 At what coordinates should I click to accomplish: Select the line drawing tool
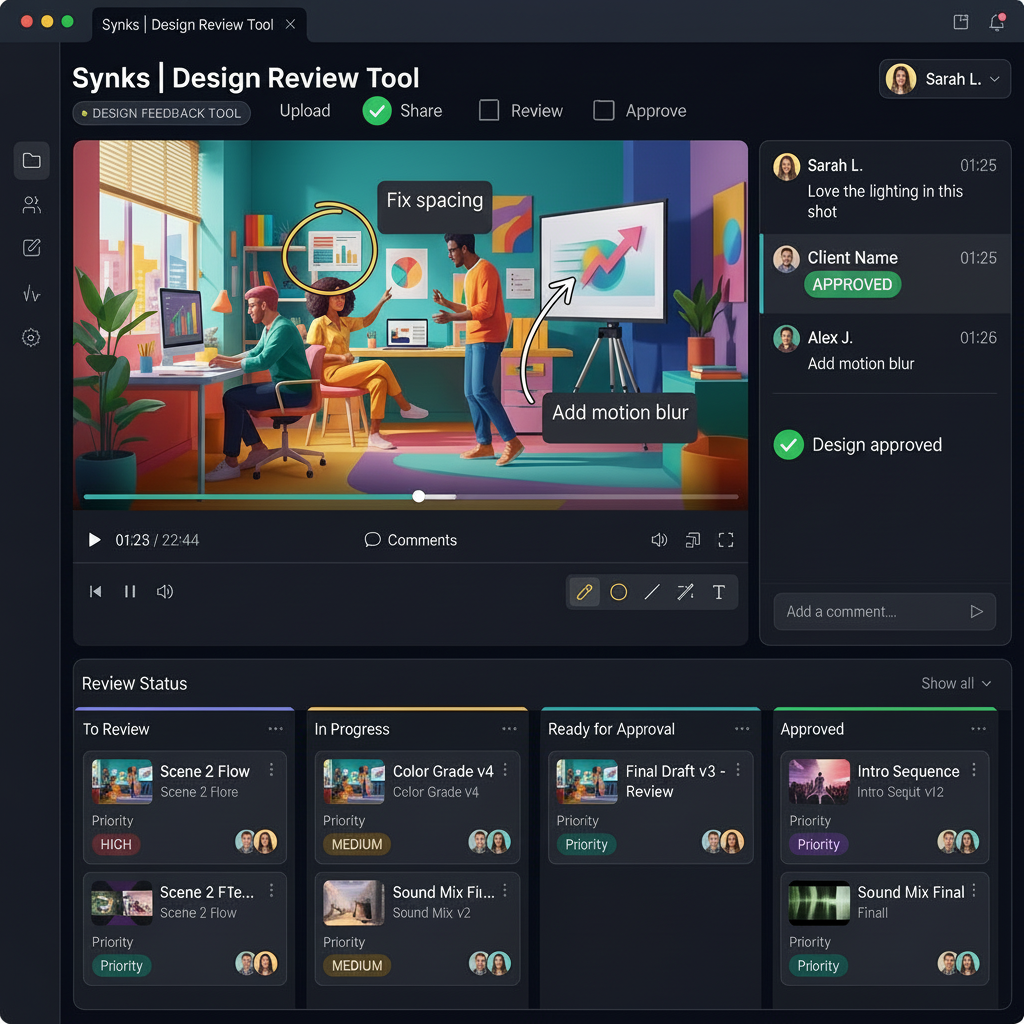[652, 592]
